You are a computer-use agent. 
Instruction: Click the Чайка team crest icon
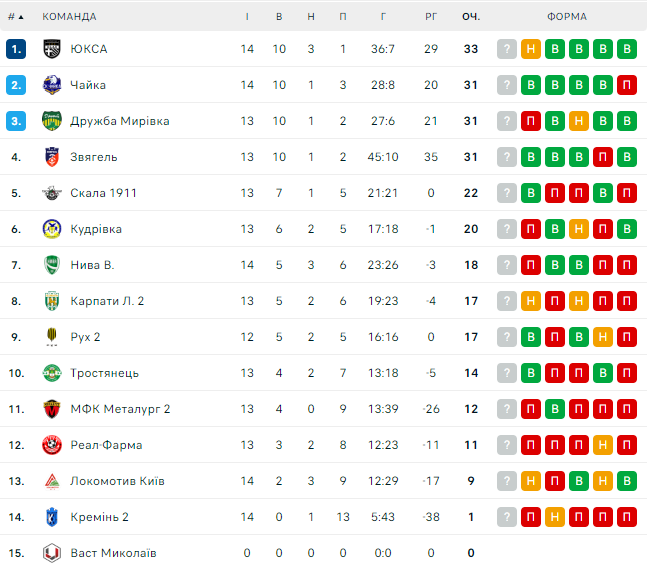(53, 85)
